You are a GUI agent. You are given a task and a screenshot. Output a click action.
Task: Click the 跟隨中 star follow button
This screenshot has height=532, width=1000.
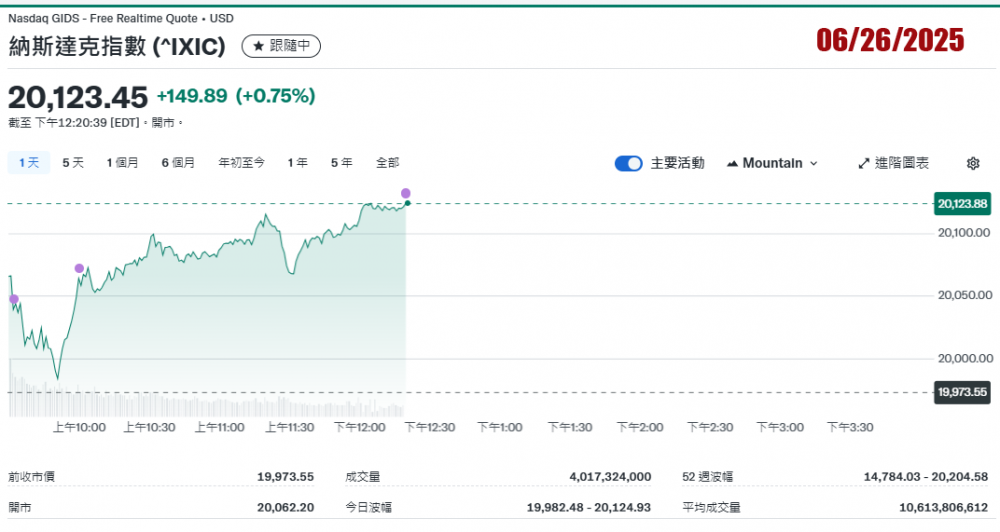click(x=281, y=46)
